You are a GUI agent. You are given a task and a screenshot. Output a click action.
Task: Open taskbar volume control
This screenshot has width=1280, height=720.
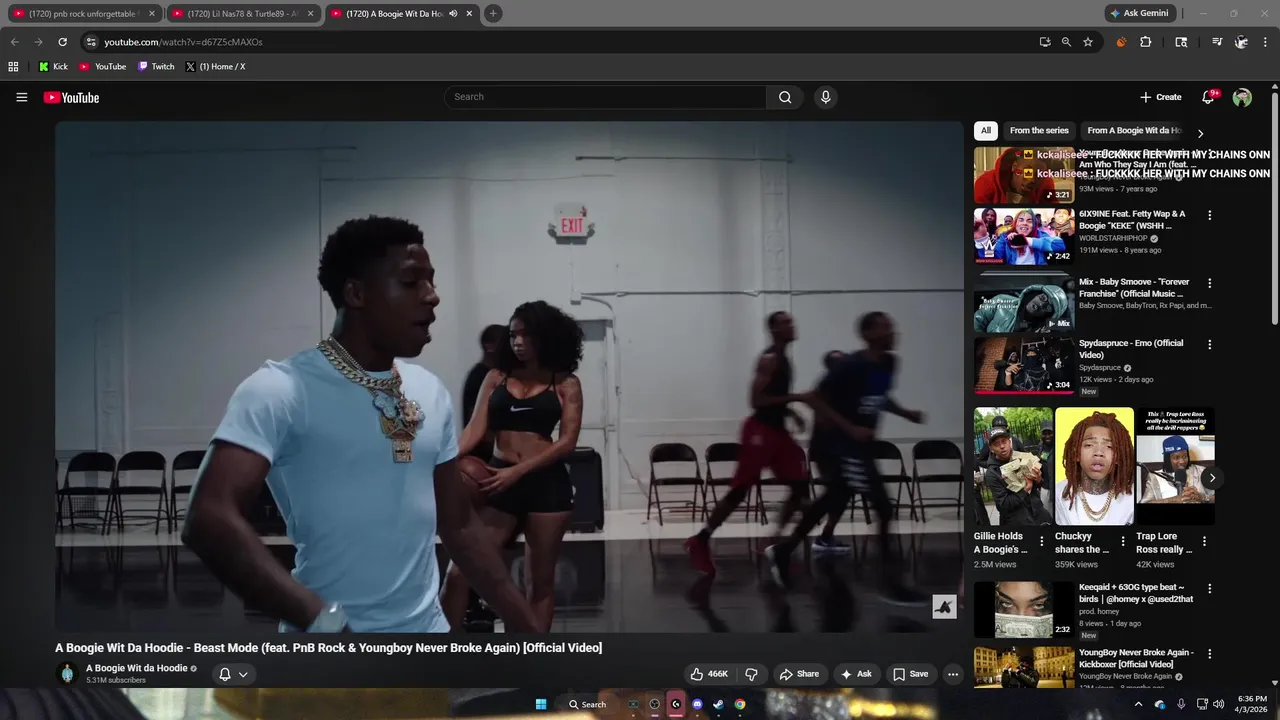coord(1218,704)
